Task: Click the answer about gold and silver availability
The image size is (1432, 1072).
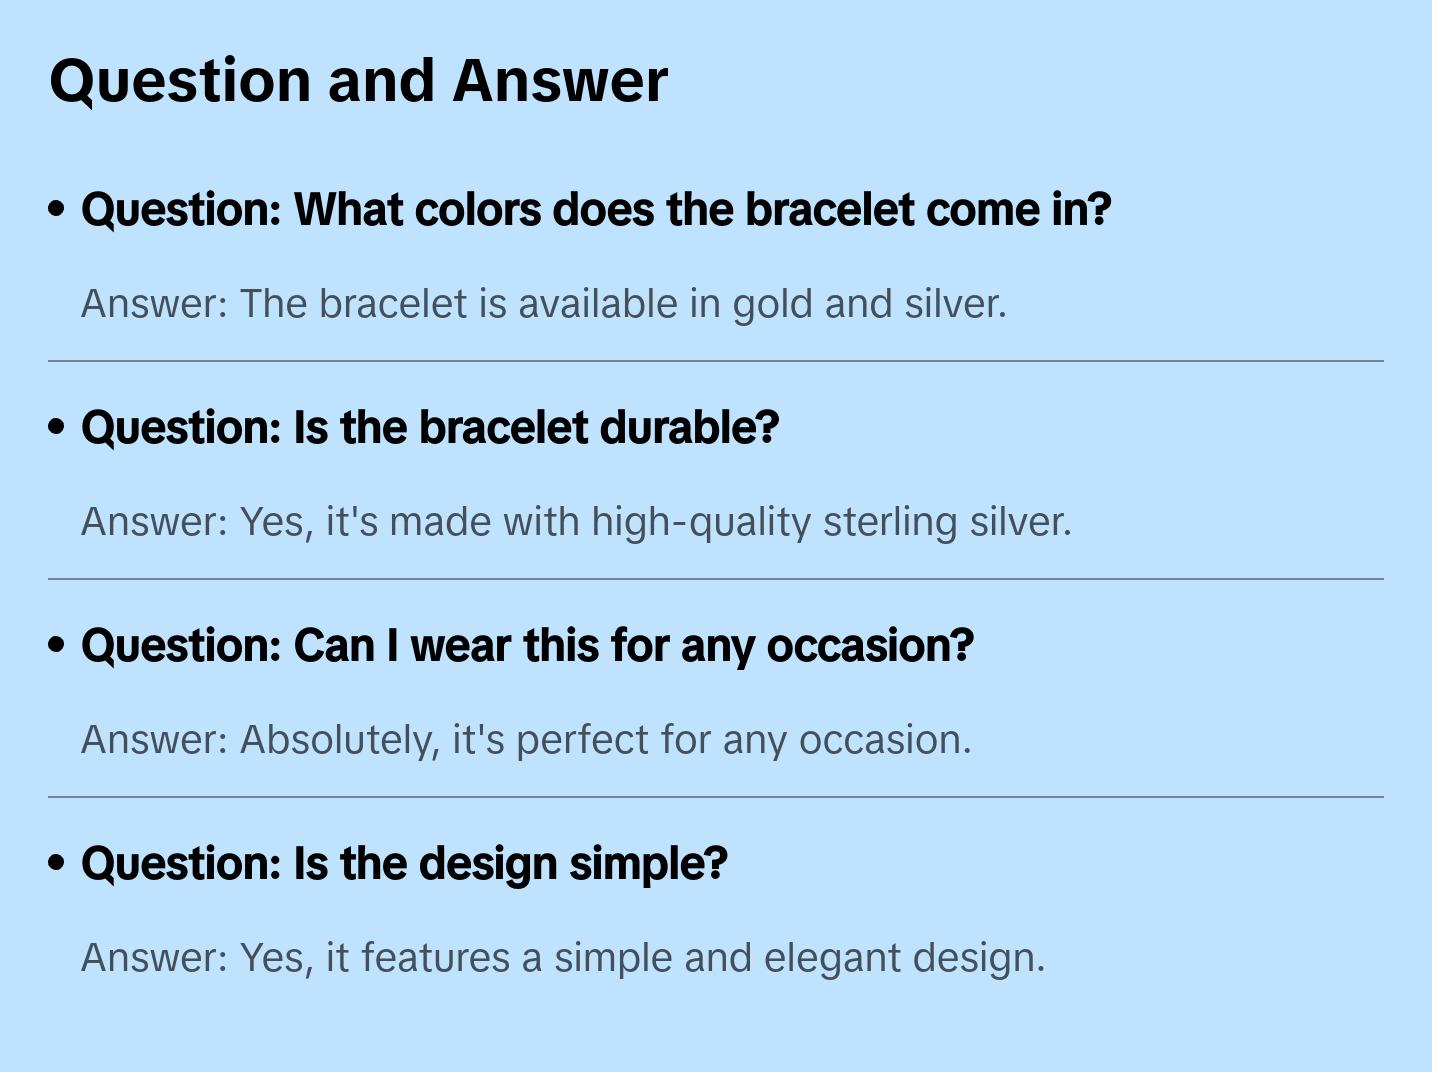Action: [x=543, y=304]
